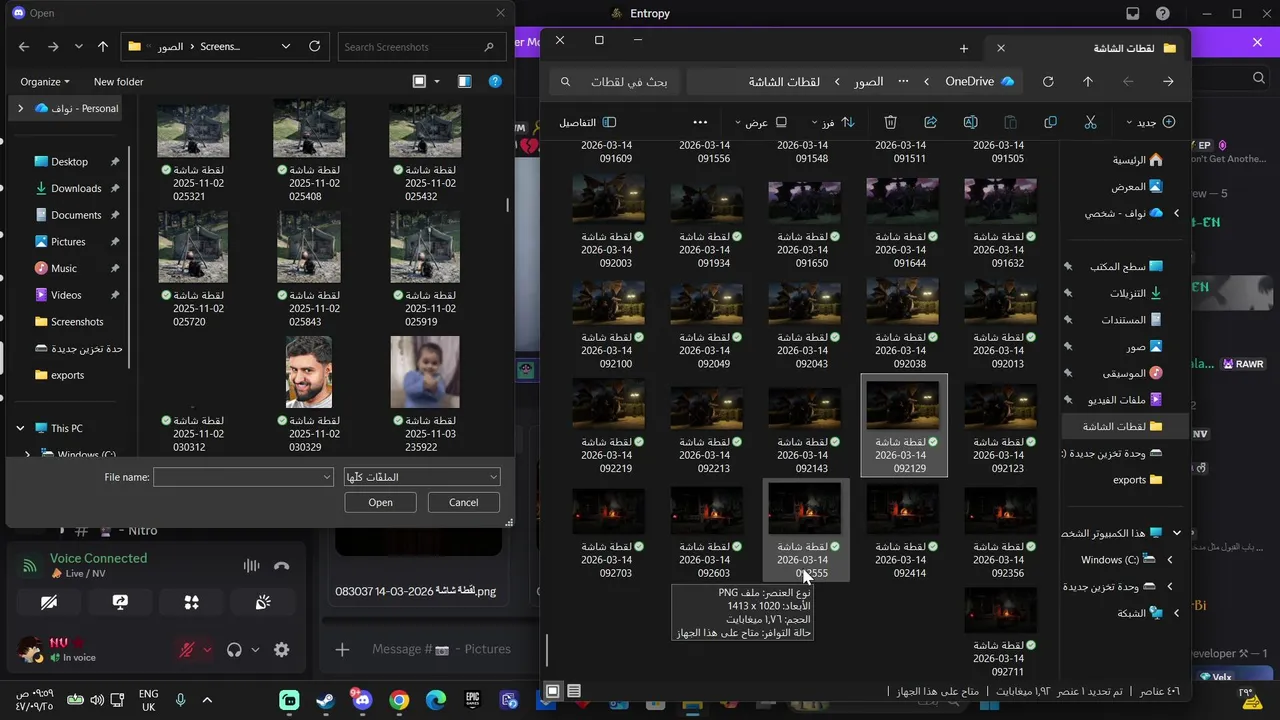Click Up folder arrow in Open dialog
This screenshot has width=1280, height=720.
point(103,47)
